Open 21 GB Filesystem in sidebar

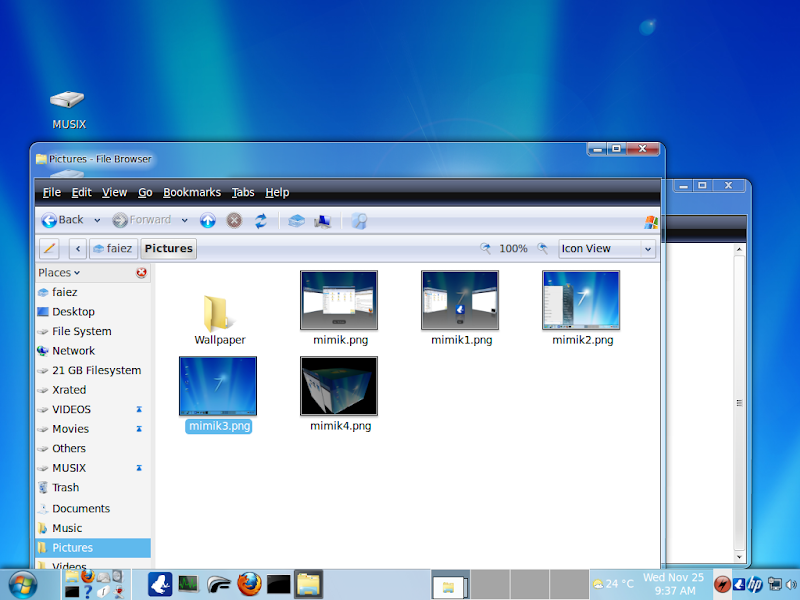tap(93, 370)
